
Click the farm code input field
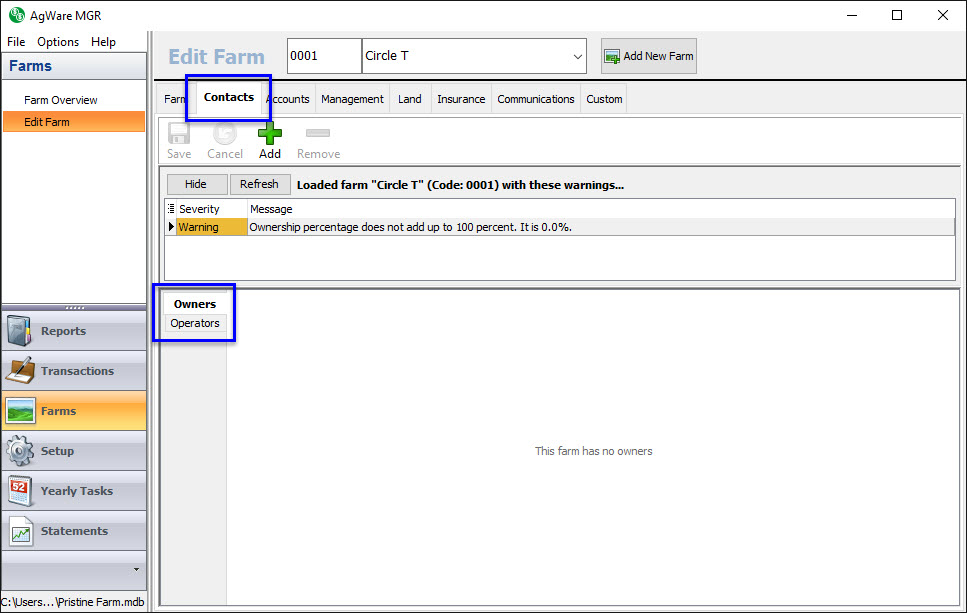(323, 56)
